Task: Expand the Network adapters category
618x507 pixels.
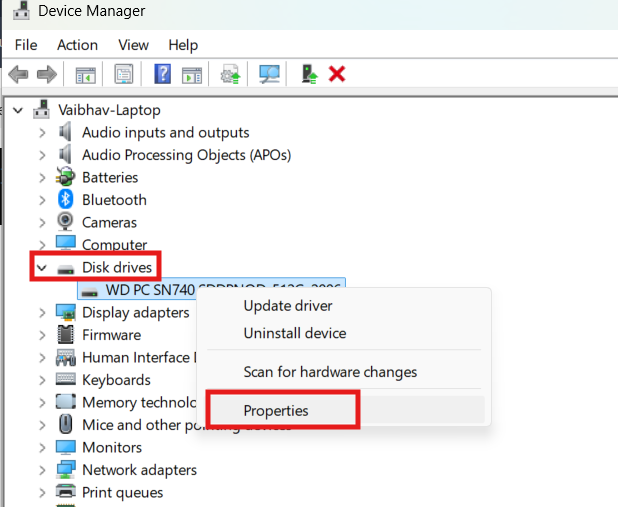Action: (x=41, y=470)
